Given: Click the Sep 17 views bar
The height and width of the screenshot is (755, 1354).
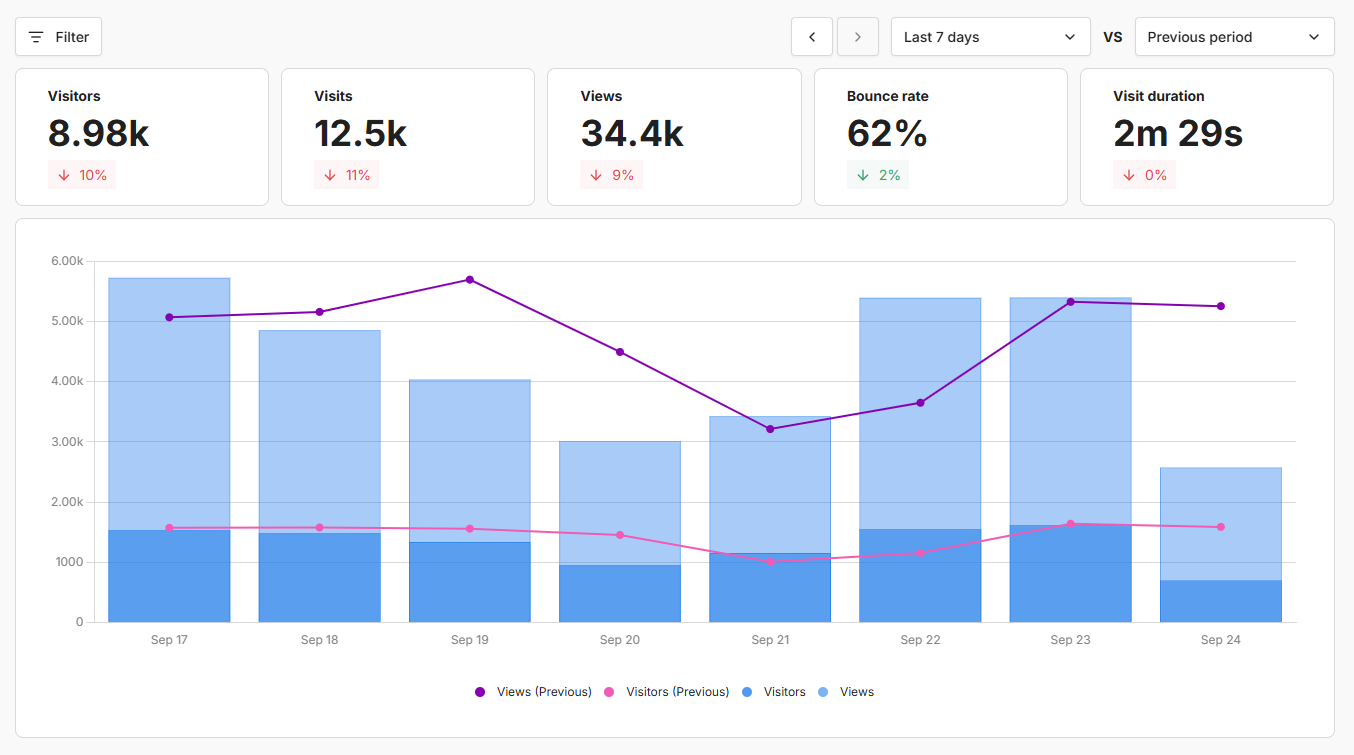Looking at the screenshot, I should pos(169,400).
